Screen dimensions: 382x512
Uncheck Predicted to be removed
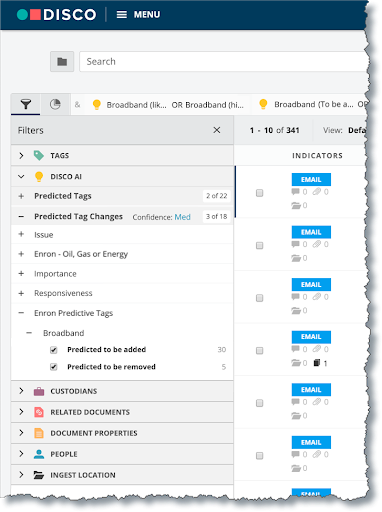(x=53, y=367)
